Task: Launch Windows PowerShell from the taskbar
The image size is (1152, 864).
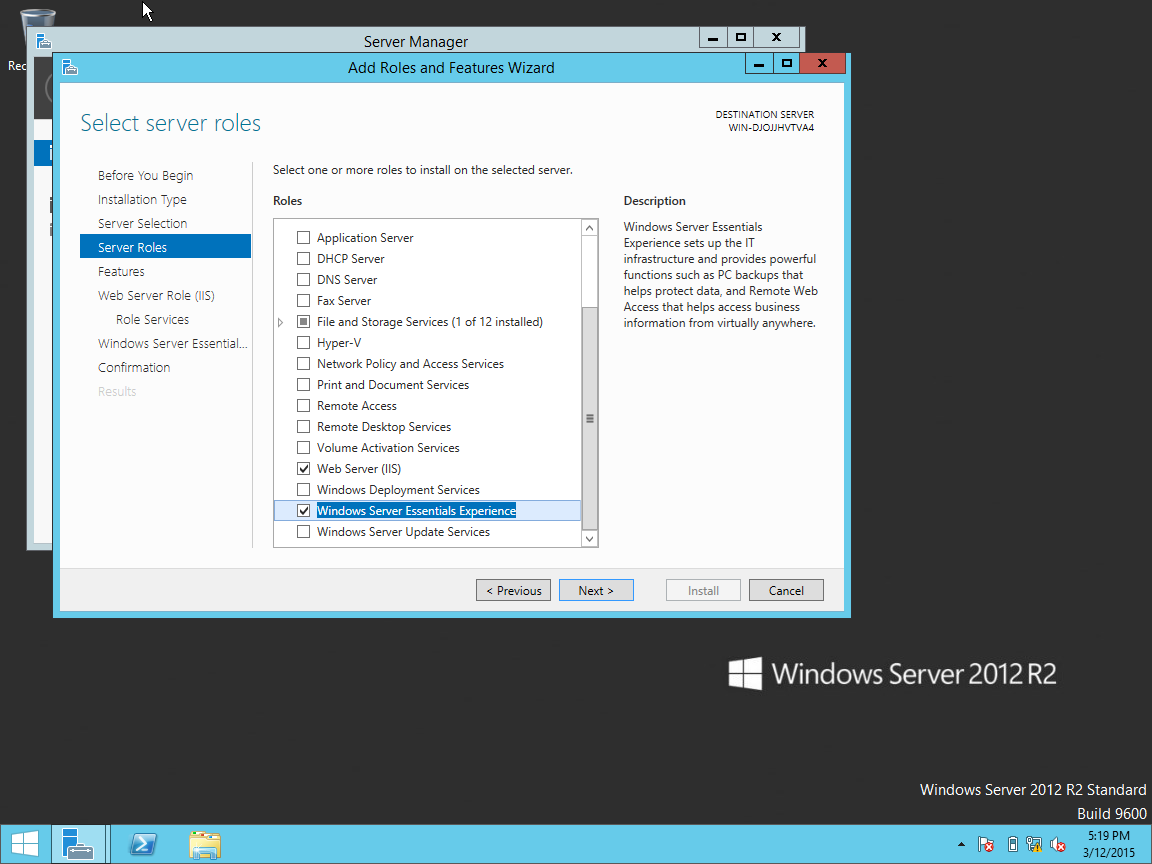Action: tap(143, 844)
